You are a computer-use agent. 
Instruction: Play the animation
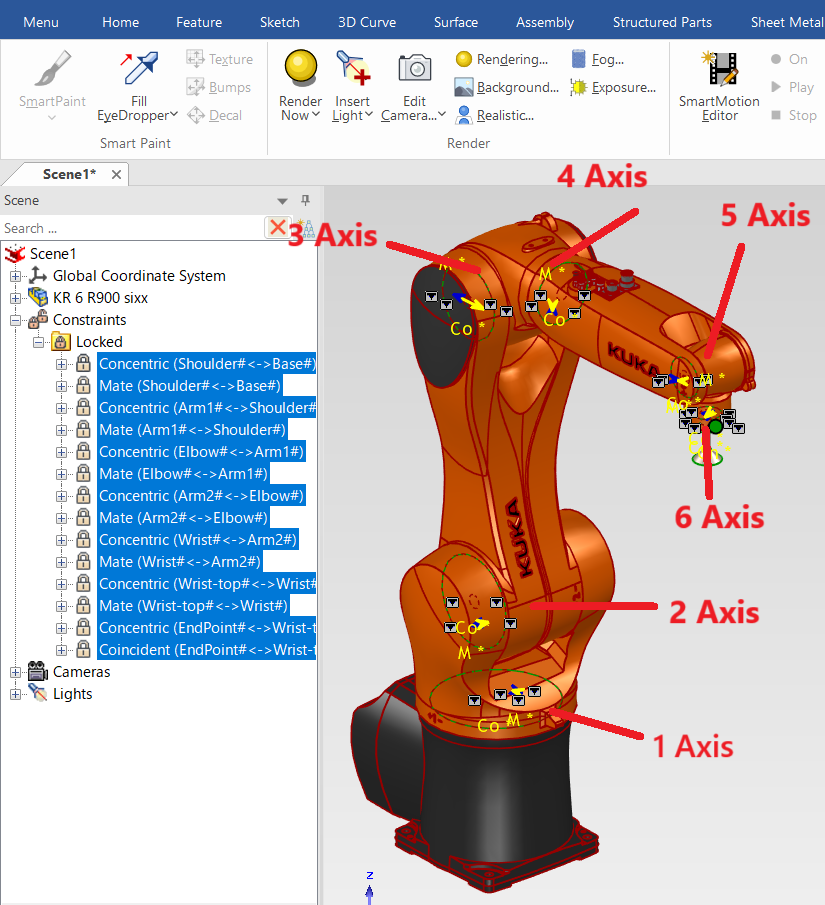[x=792, y=87]
